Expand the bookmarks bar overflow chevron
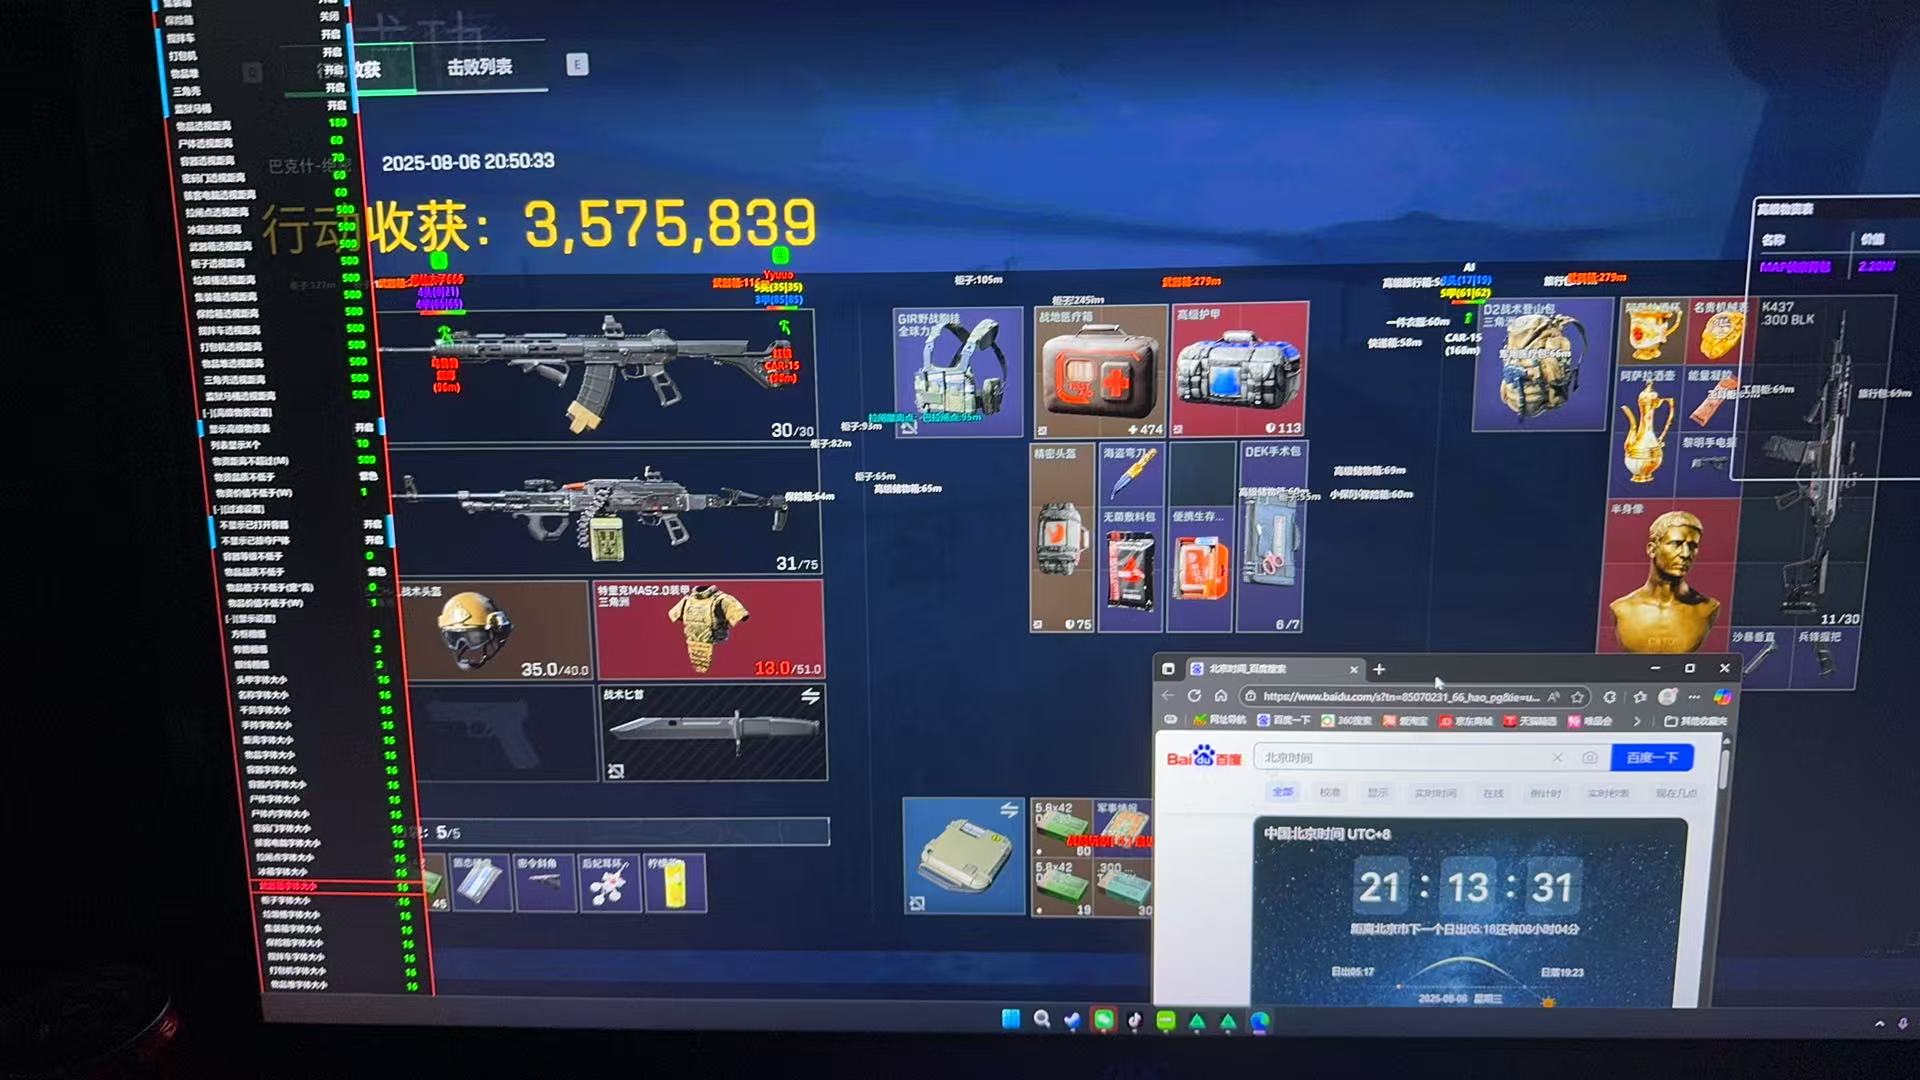The height and width of the screenshot is (1080, 1920). [x=1637, y=721]
